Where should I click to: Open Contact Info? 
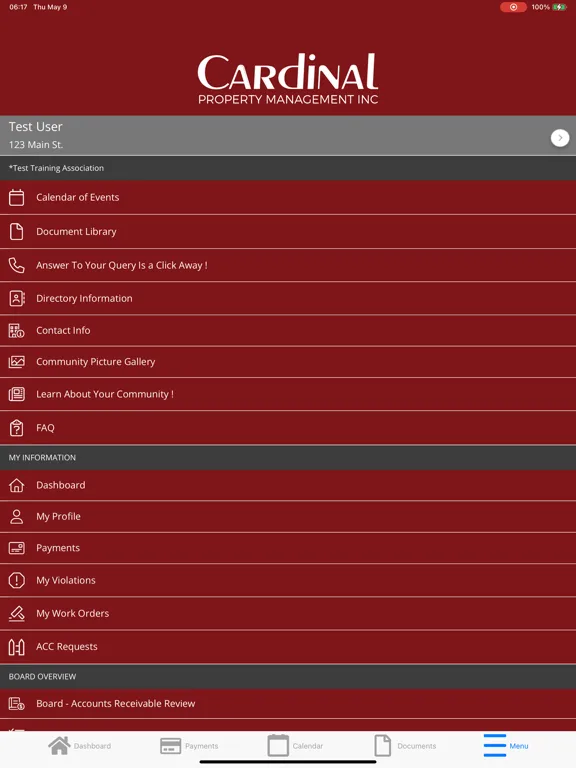[288, 331]
